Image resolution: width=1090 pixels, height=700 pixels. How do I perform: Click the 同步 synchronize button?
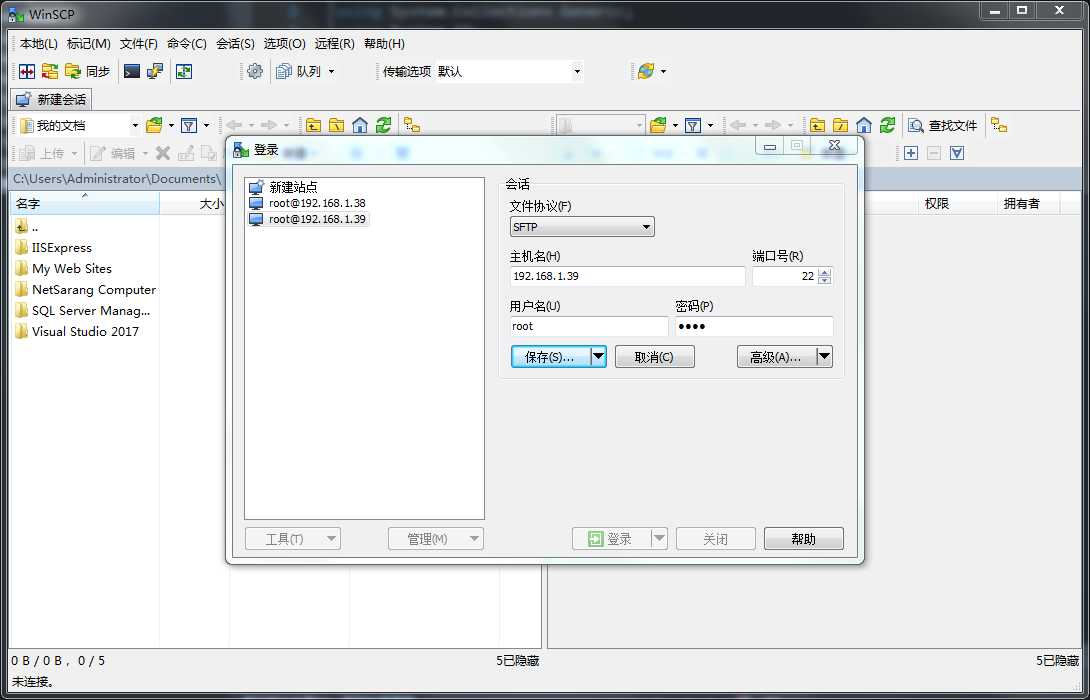click(x=88, y=71)
